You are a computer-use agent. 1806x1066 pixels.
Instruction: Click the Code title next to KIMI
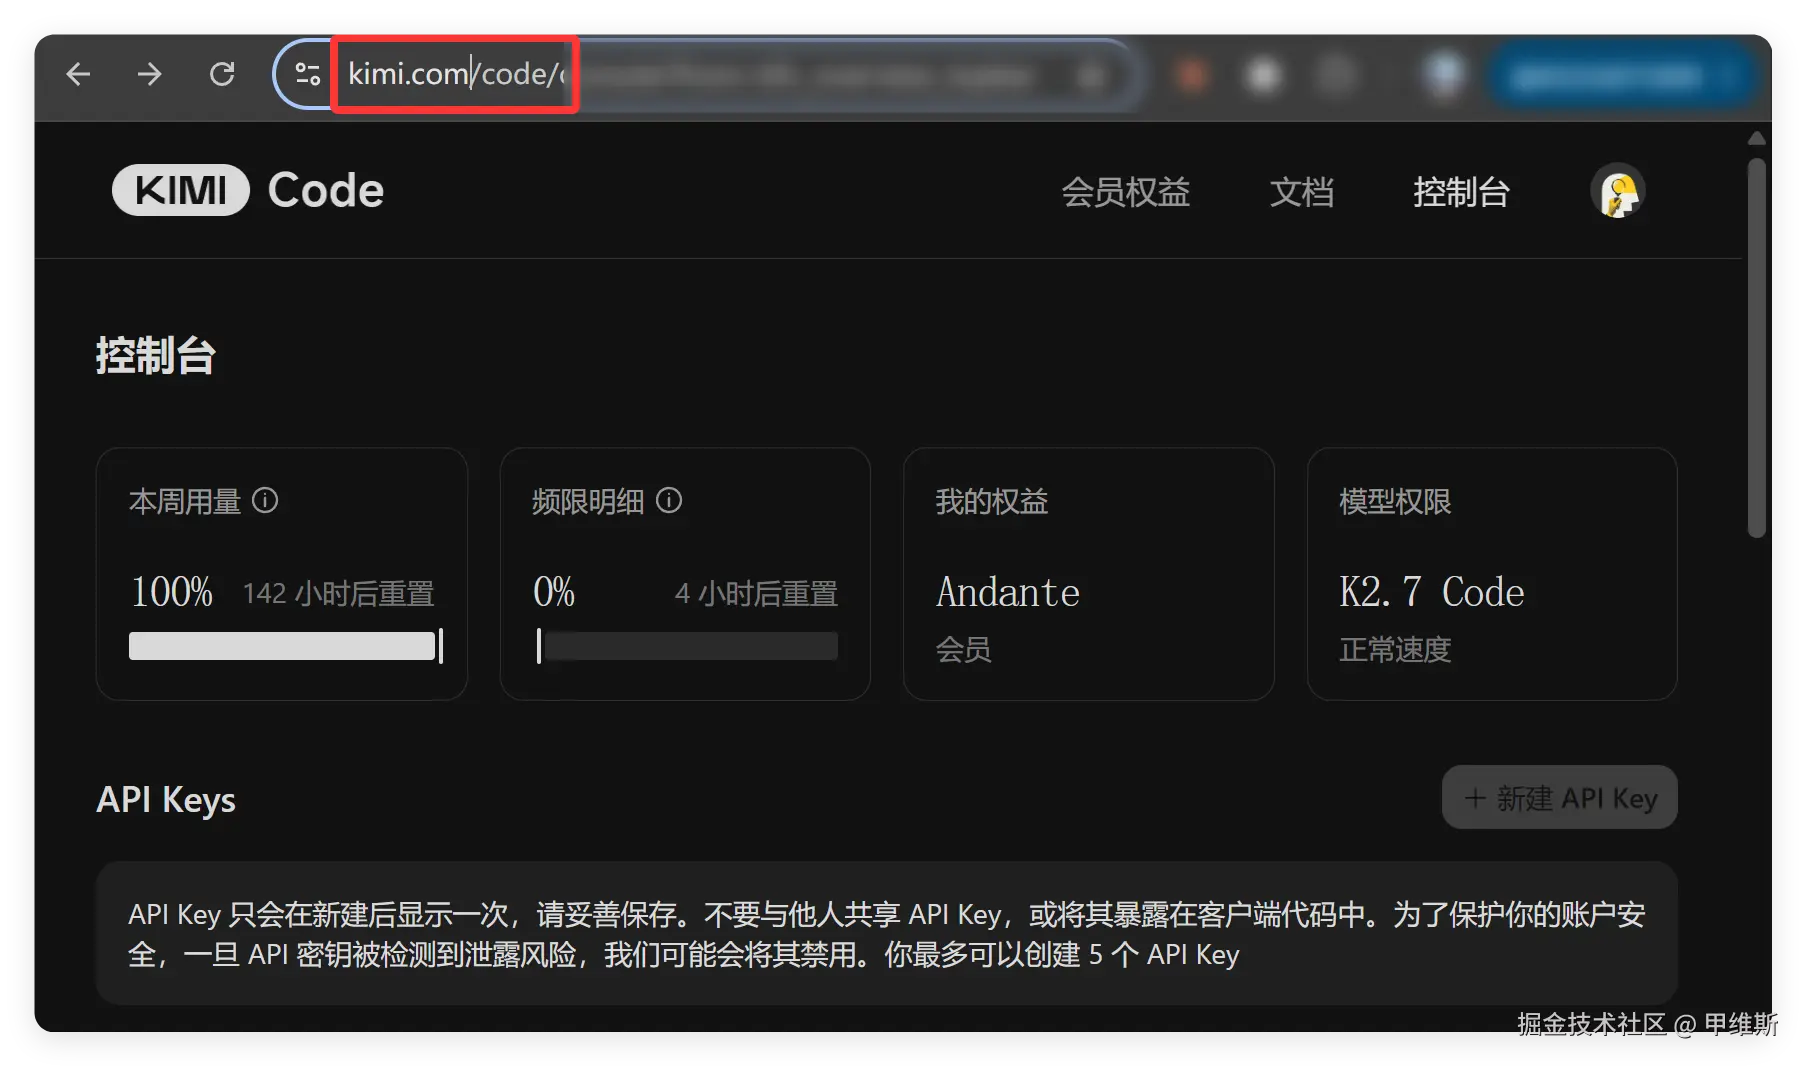point(326,190)
